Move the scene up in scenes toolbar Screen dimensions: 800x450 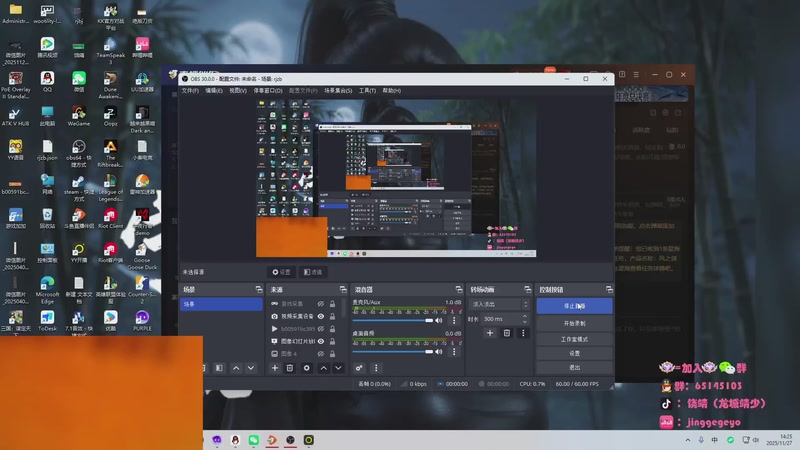[236, 368]
